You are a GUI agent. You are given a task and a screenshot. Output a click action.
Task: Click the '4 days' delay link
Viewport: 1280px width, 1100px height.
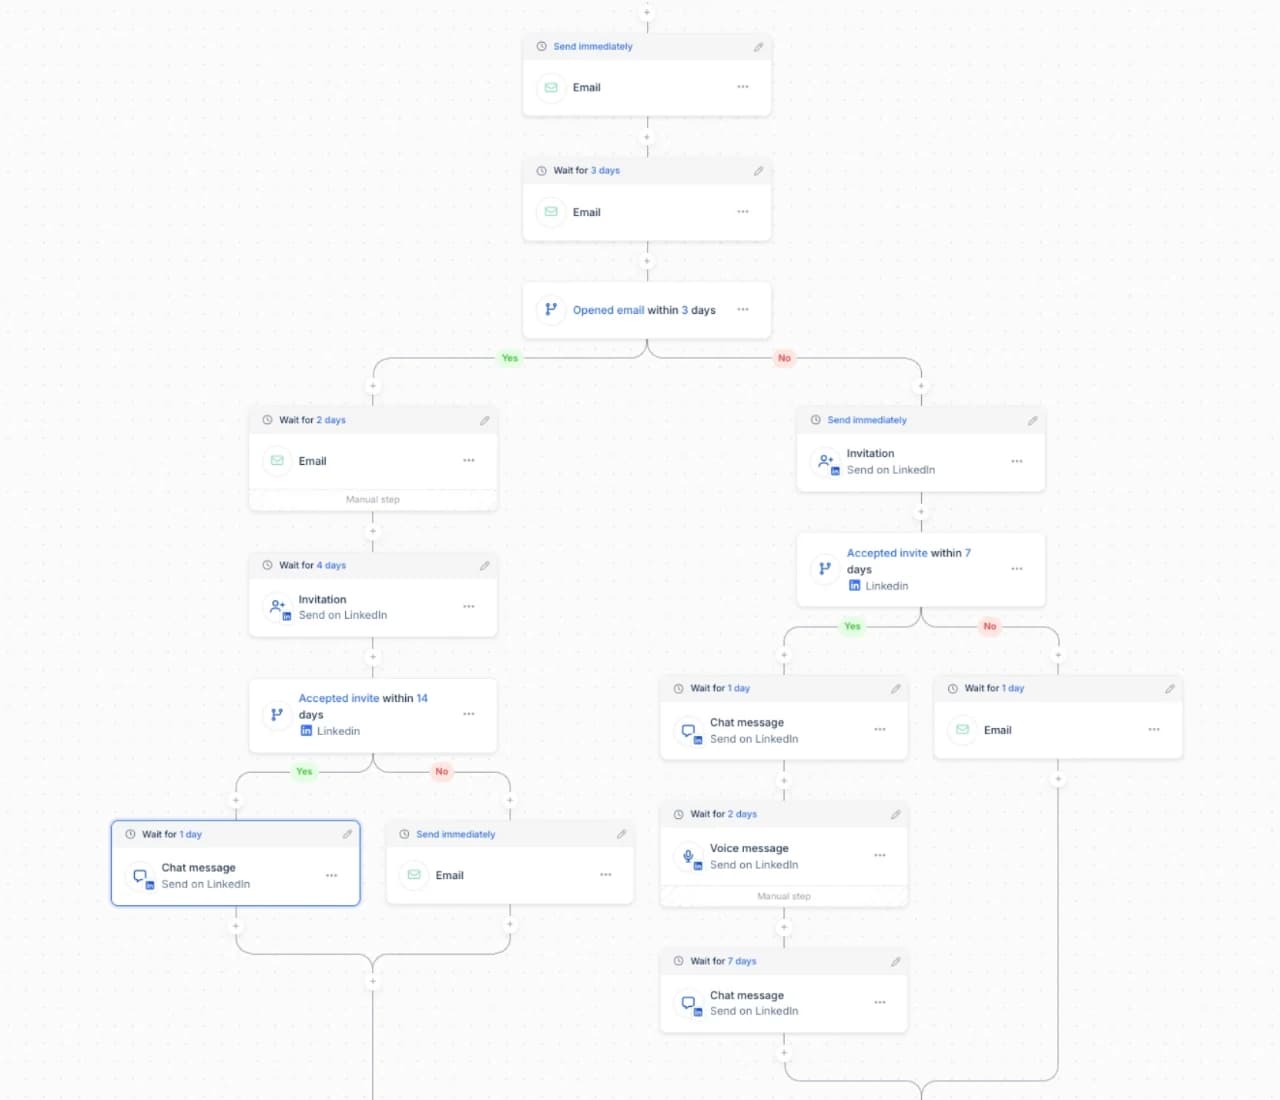point(331,566)
